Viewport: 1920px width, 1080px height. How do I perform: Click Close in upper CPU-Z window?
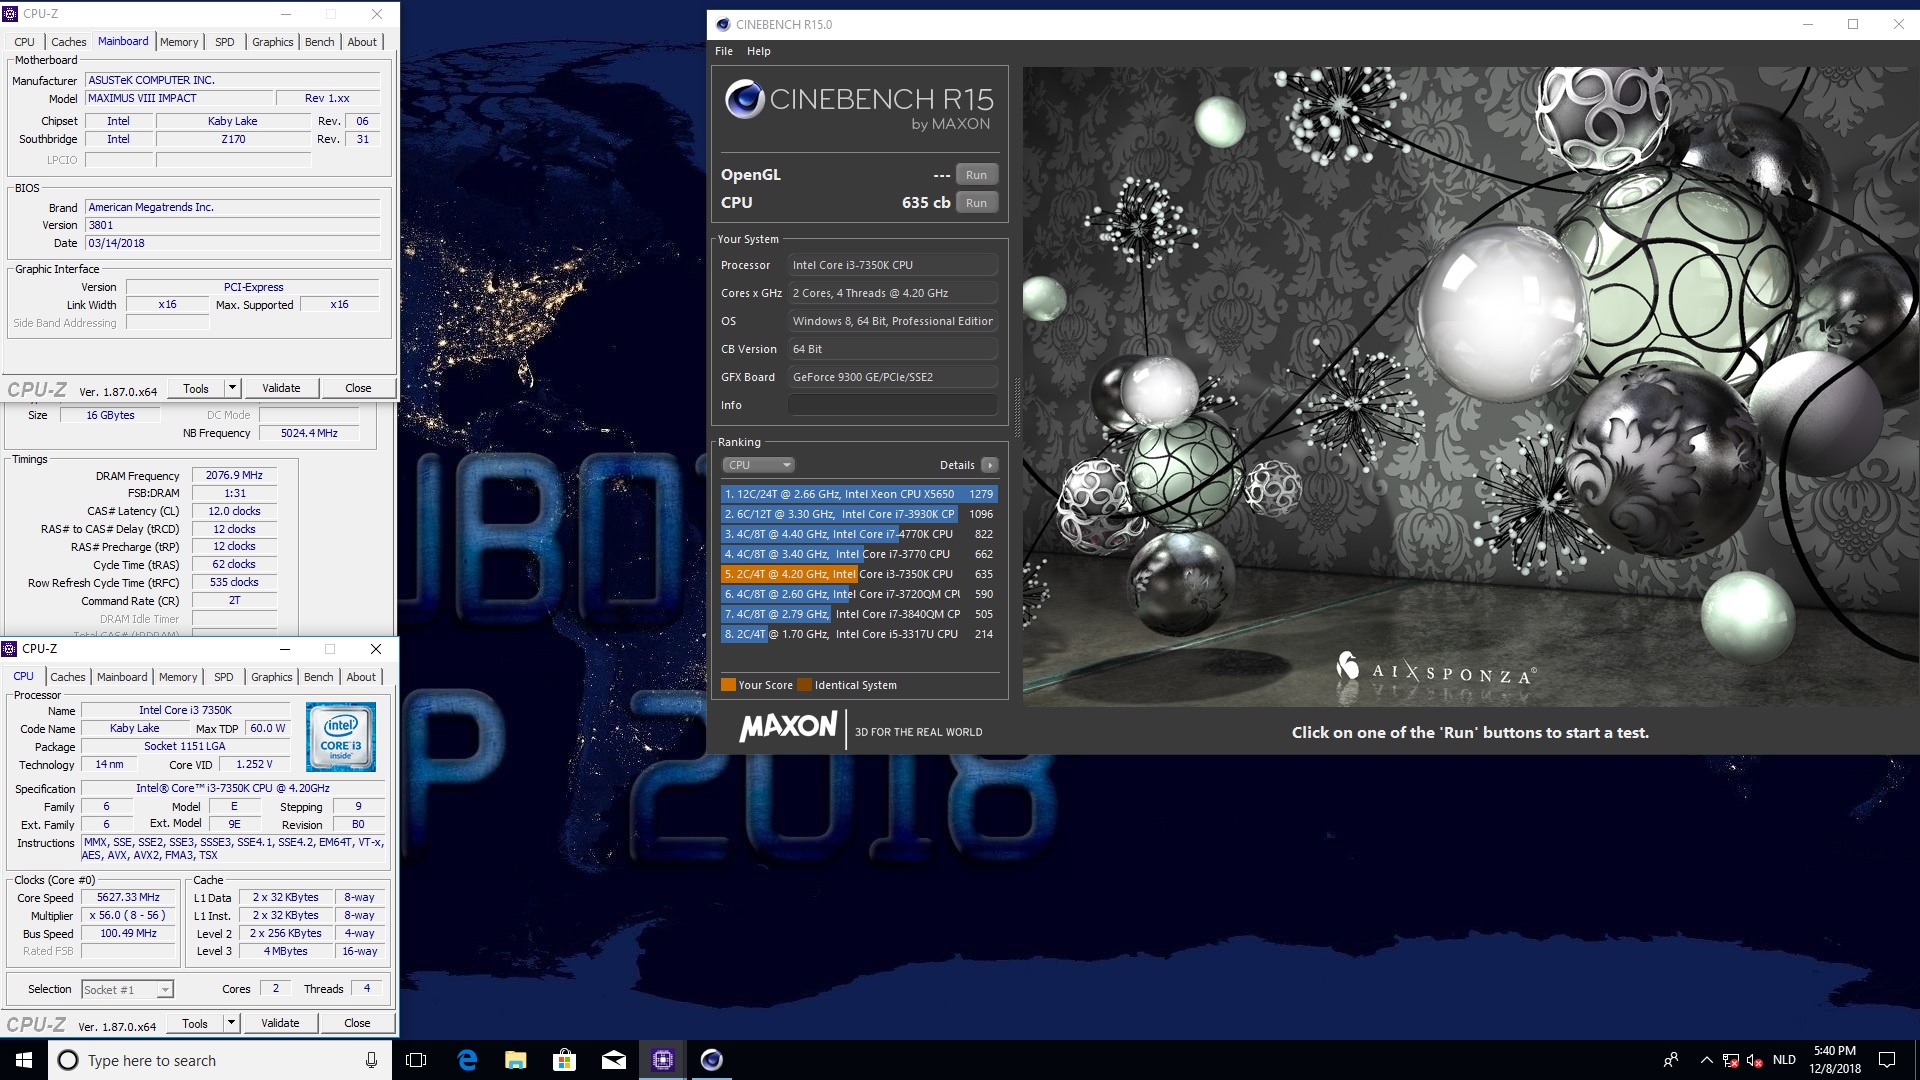click(x=358, y=388)
